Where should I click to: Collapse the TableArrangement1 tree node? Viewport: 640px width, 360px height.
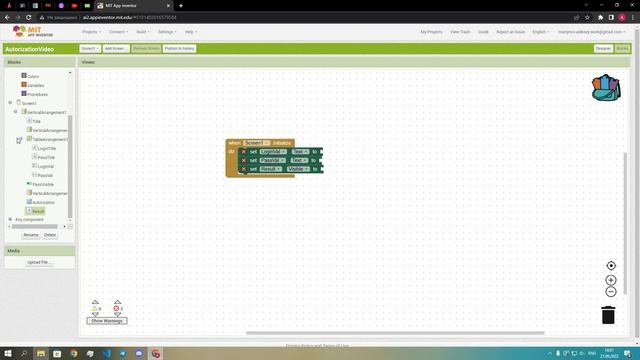click(19, 140)
